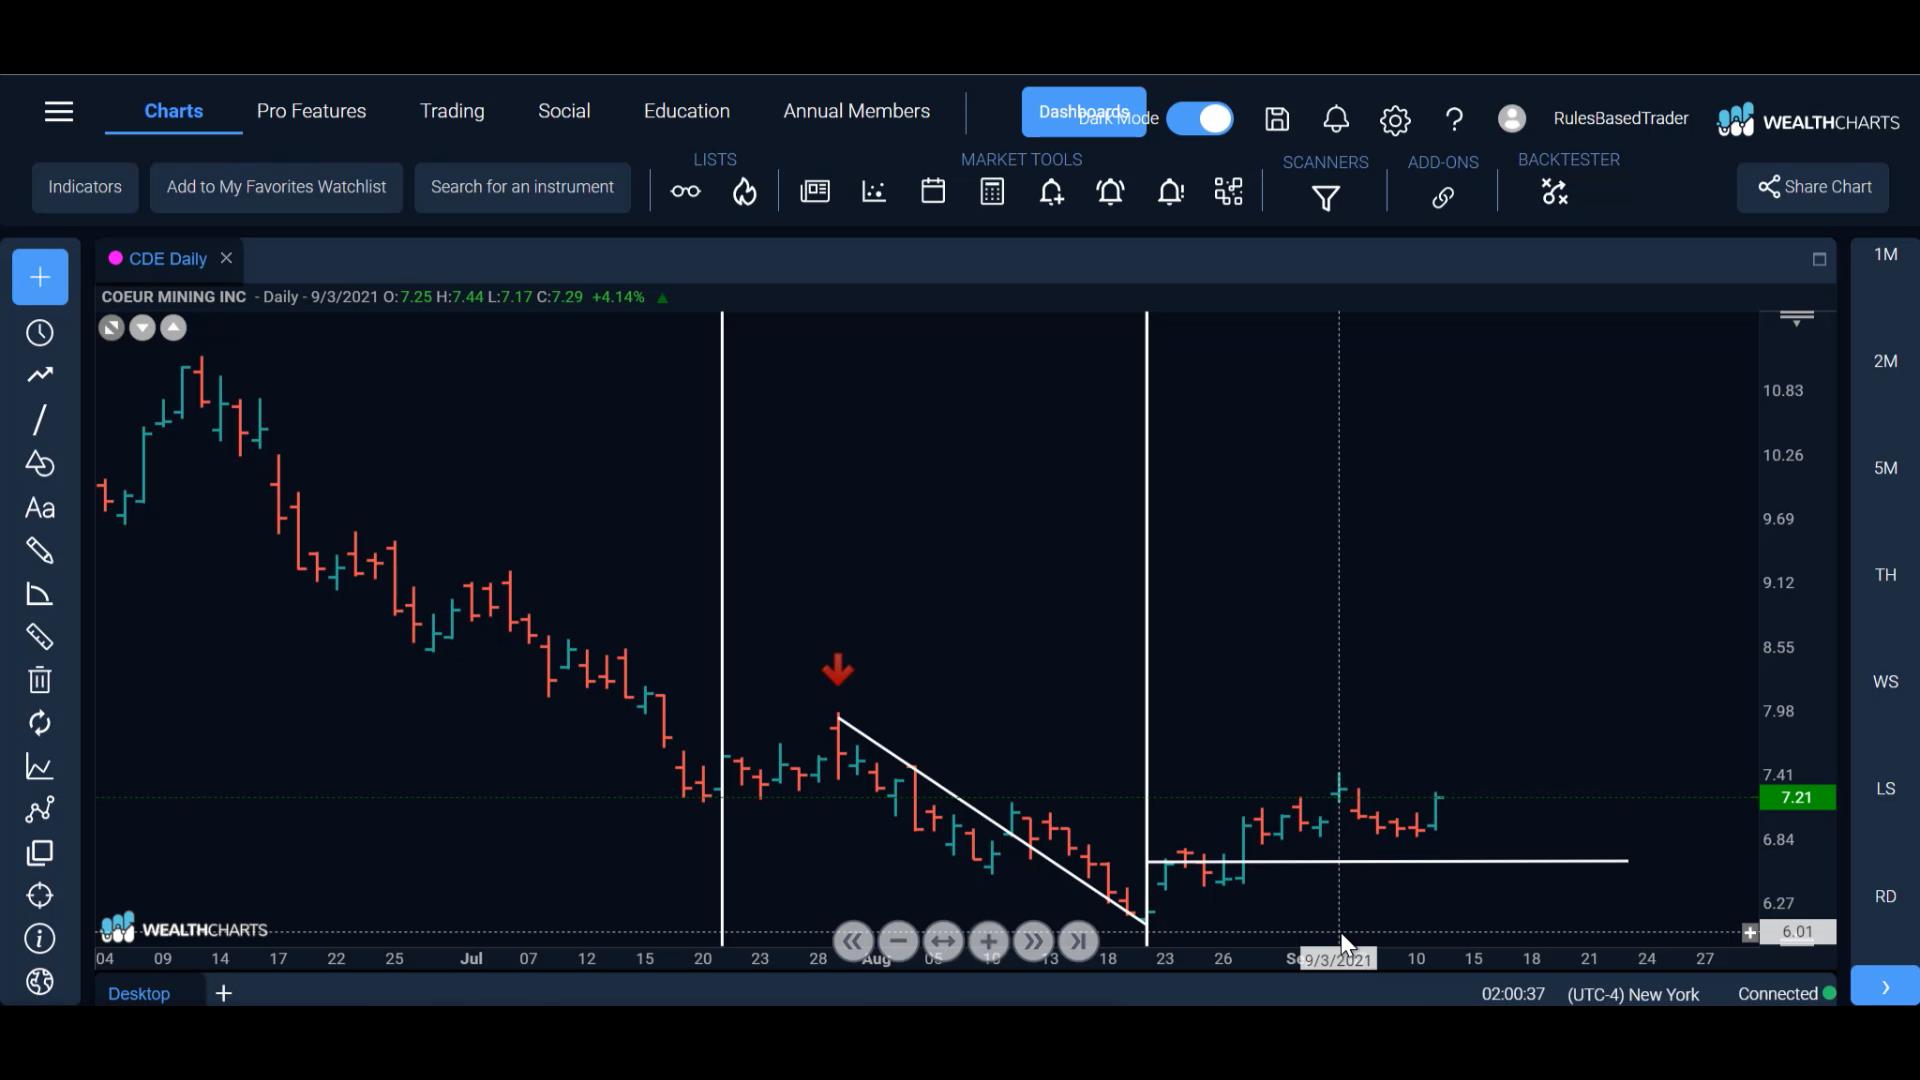Activate the crosshair target tool

coord(40,896)
